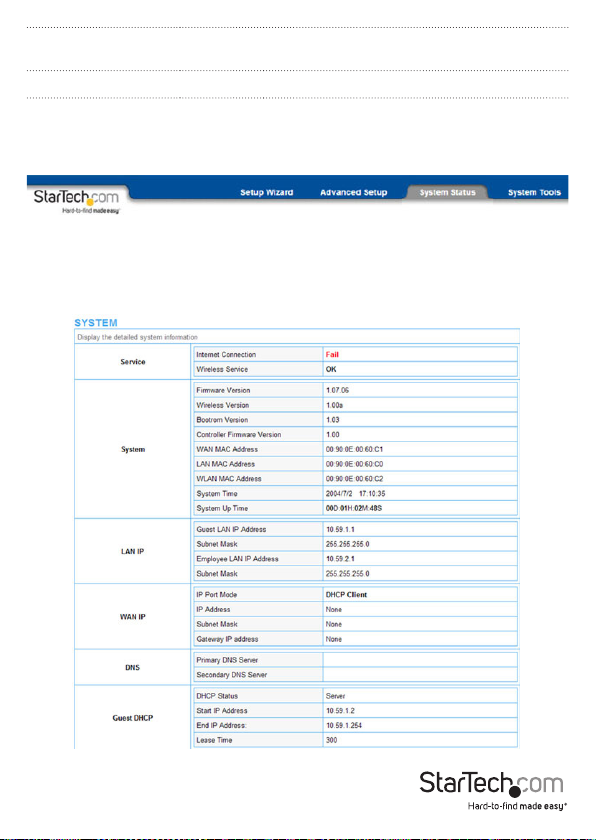The image size is (596, 840).
Task: Click the WAN MAC Address label
Action: [x=227, y=449]
